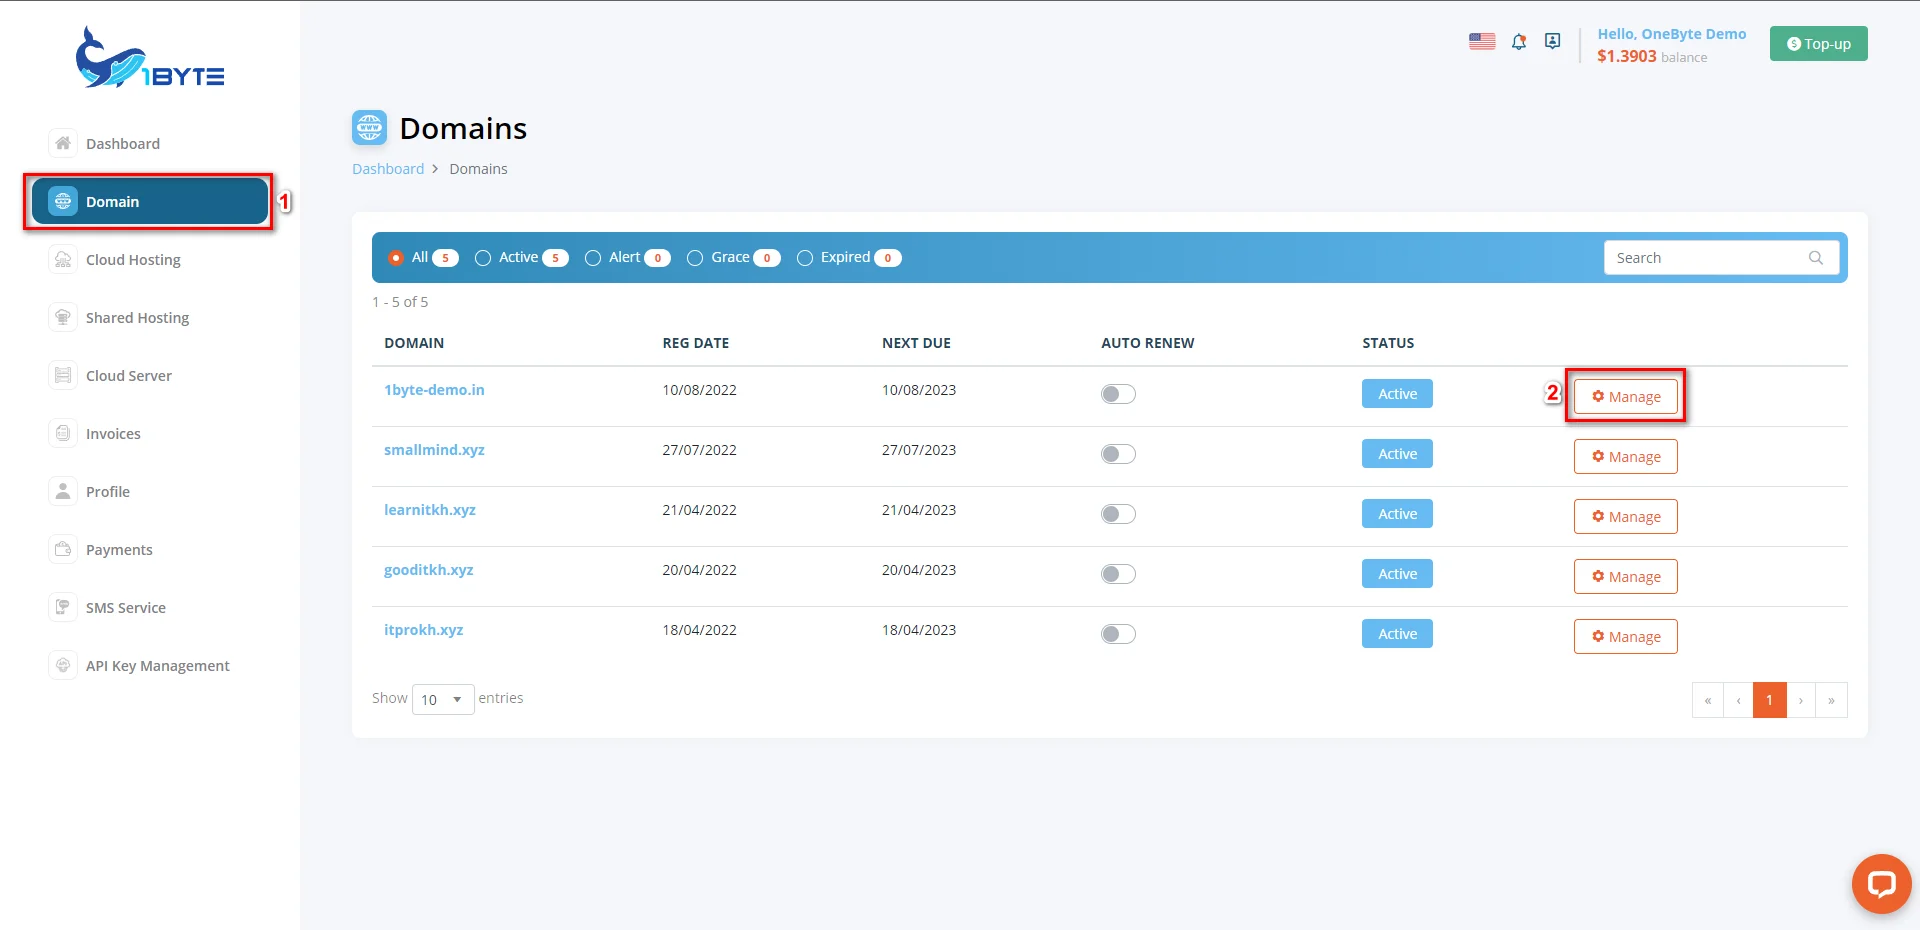Open the Shared Hosting section

click(137, 317)
